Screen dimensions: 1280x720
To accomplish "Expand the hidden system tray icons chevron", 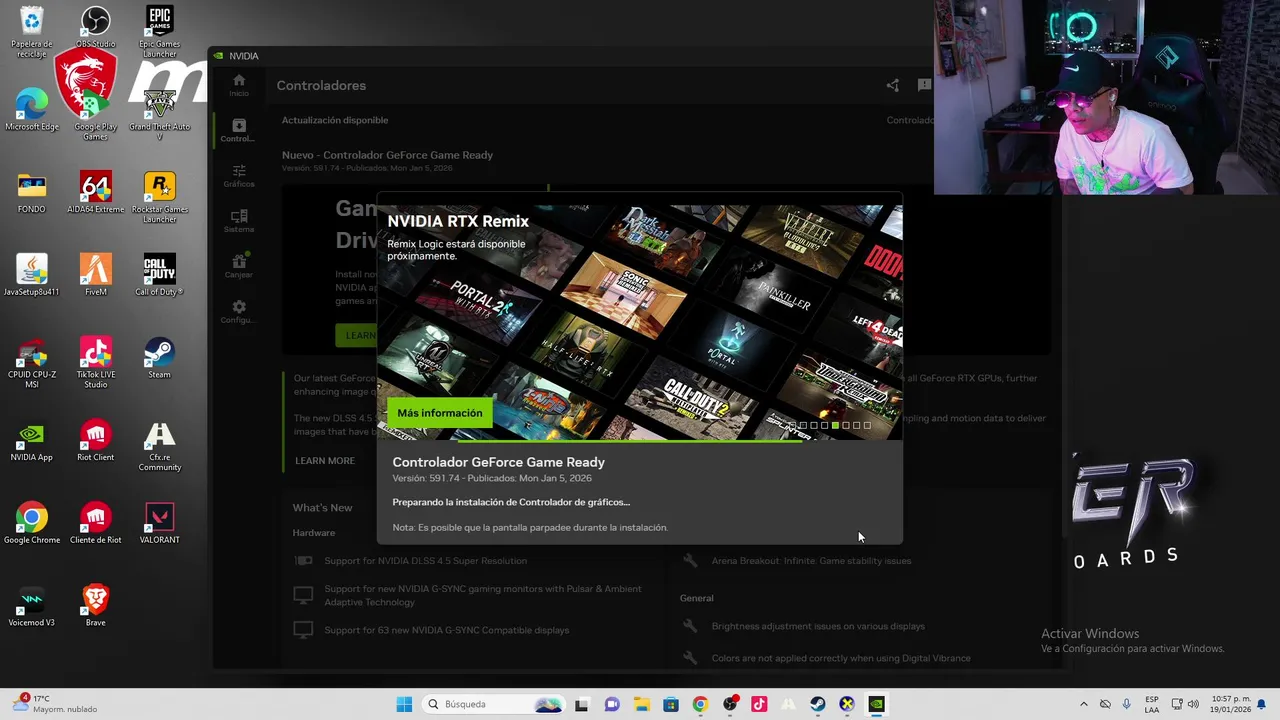I will (1083, 704).
